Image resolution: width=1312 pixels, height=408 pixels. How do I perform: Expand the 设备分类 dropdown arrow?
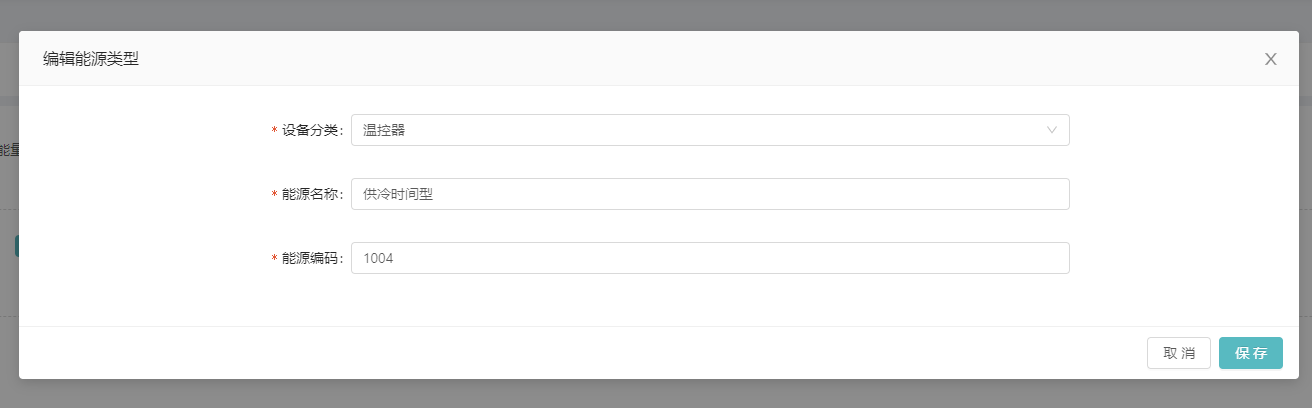(x=1051, y=130)
